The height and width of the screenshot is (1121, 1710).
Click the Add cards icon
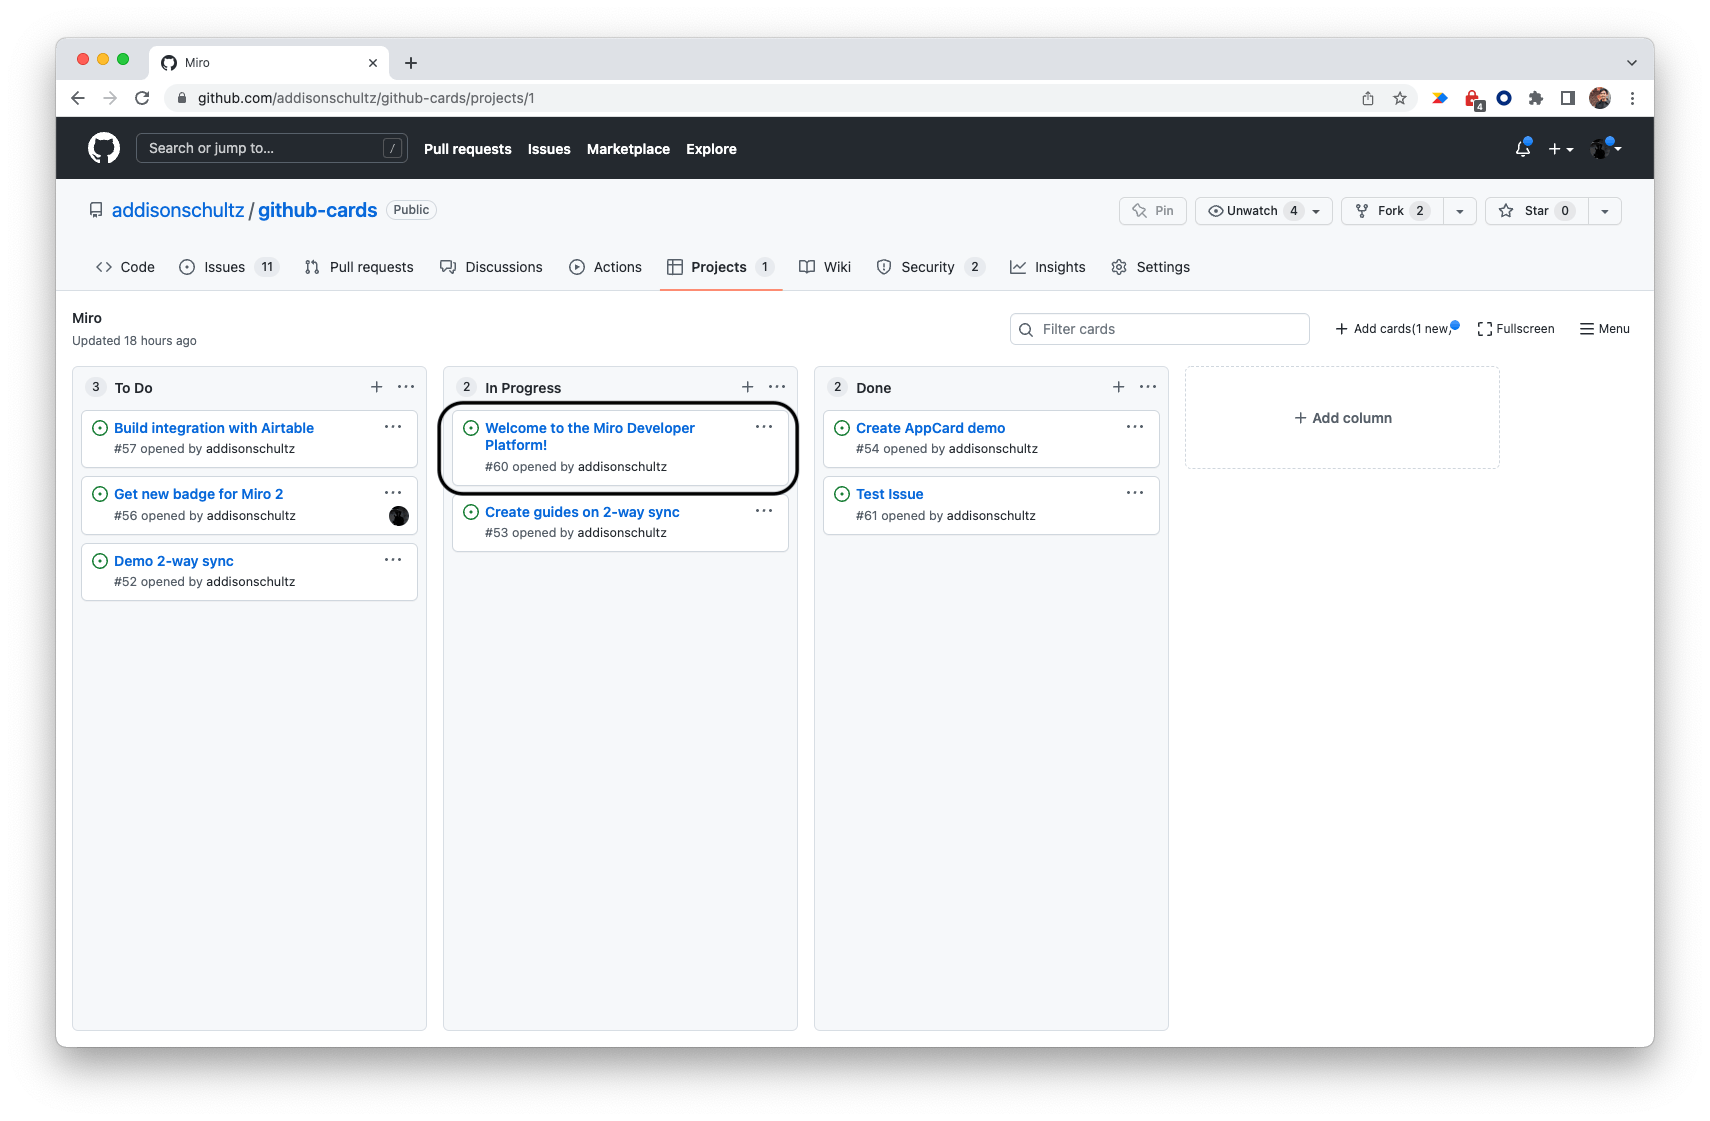(x=1341, y=328)
